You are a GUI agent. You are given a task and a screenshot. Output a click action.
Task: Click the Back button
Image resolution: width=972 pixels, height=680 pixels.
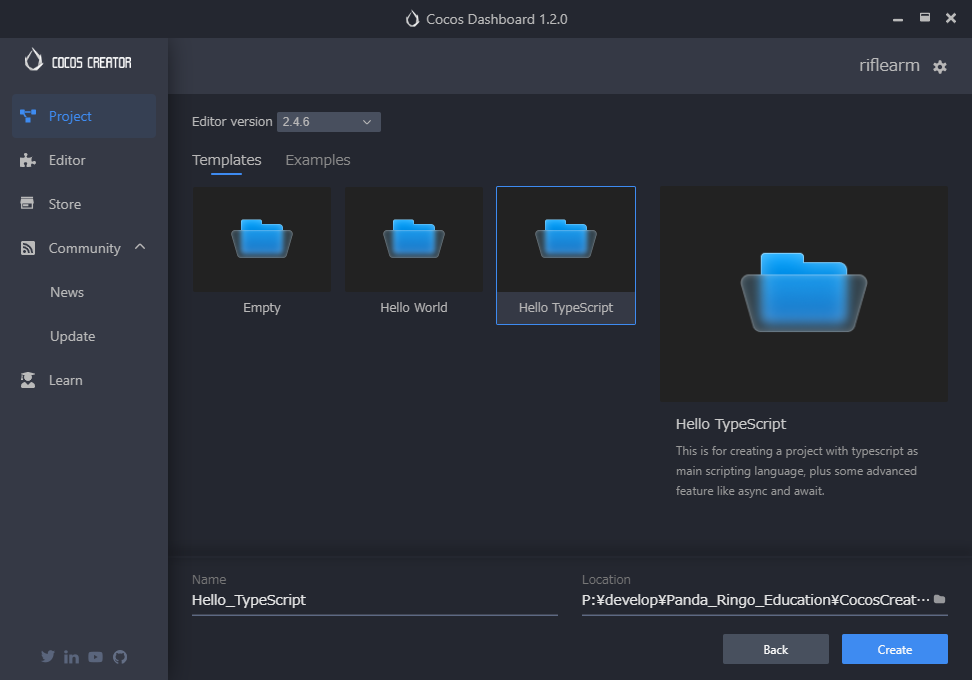click(775, 649)
